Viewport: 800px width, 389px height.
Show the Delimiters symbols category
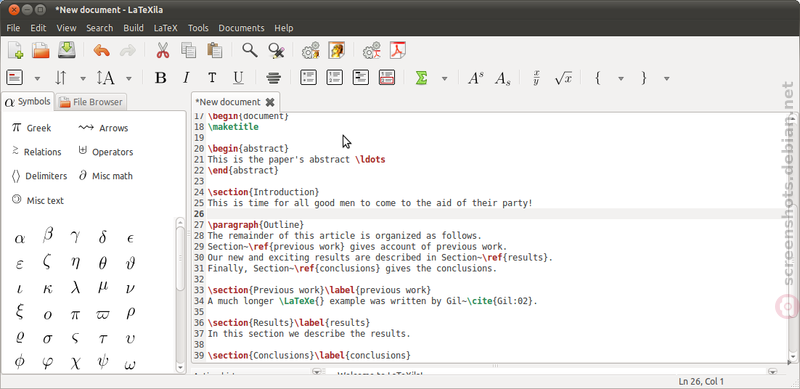tap(39, 176)
